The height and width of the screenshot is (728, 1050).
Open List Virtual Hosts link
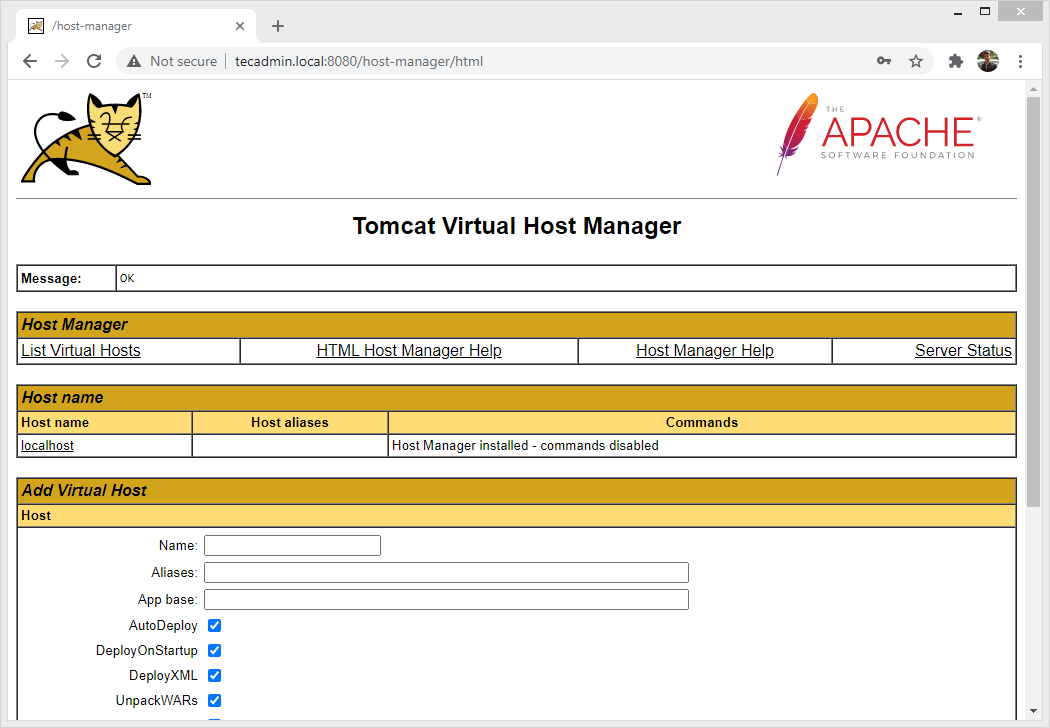(x=81, y=350)
